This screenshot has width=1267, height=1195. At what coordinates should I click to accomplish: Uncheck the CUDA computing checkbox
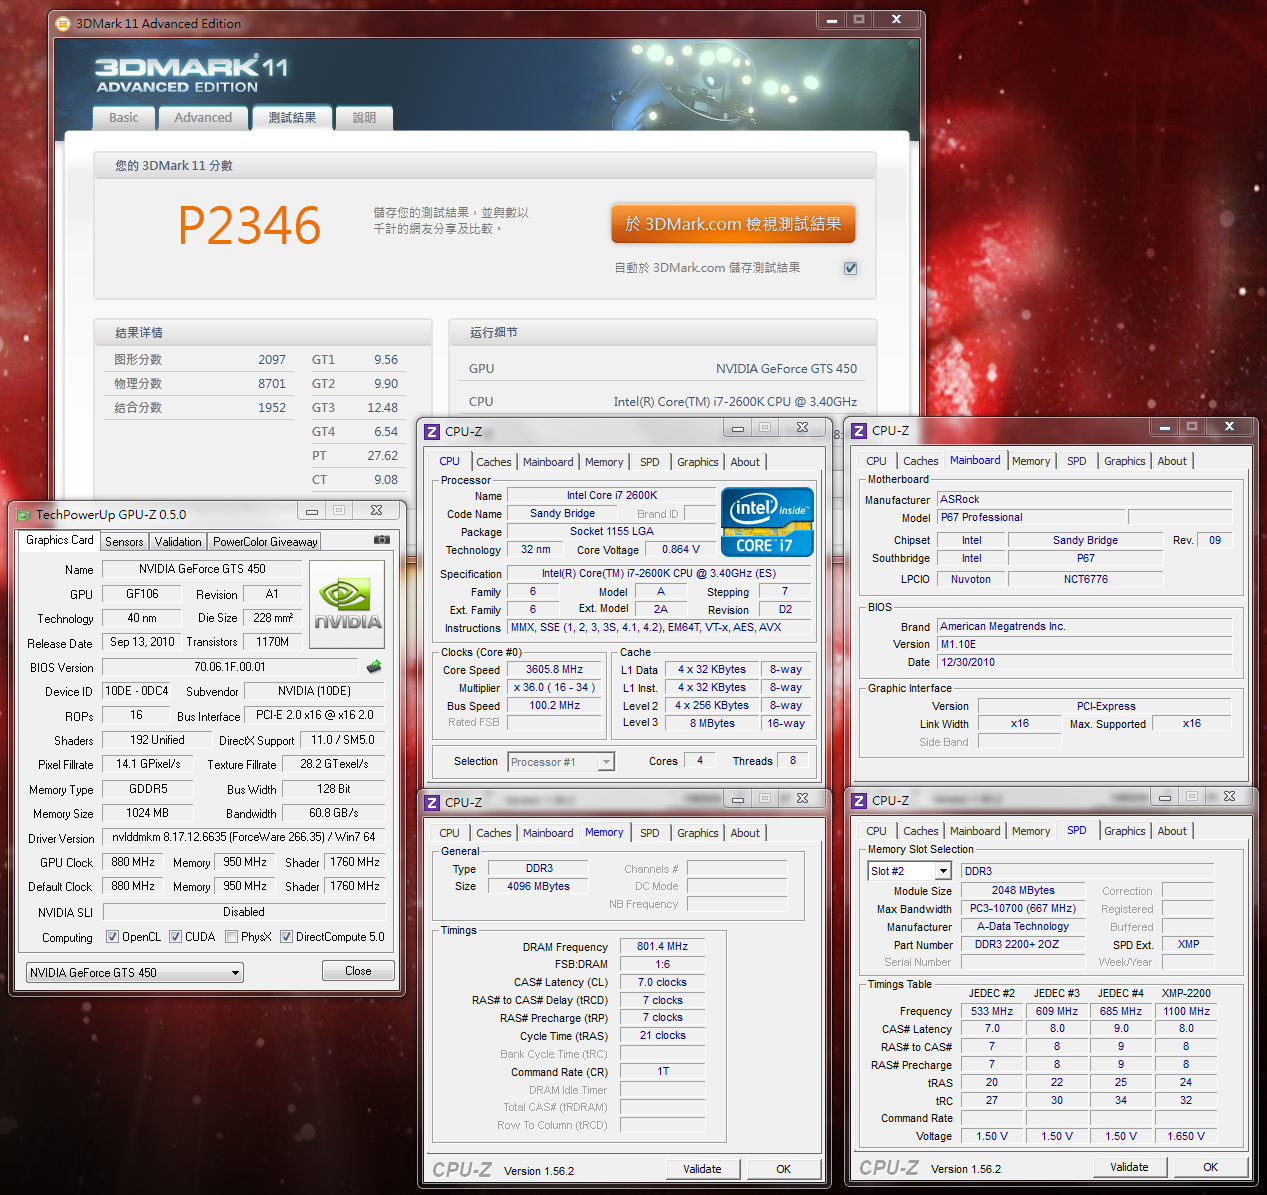pyautogui.click(x=176, y=937)
